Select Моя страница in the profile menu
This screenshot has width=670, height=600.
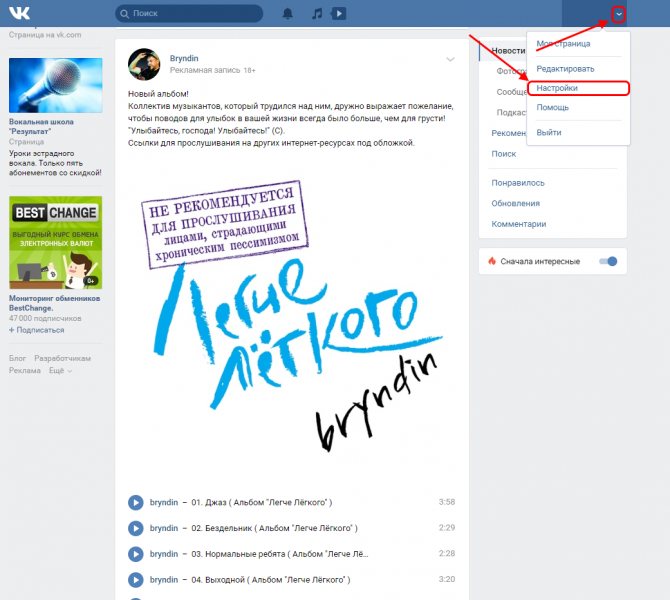(563, 44)
